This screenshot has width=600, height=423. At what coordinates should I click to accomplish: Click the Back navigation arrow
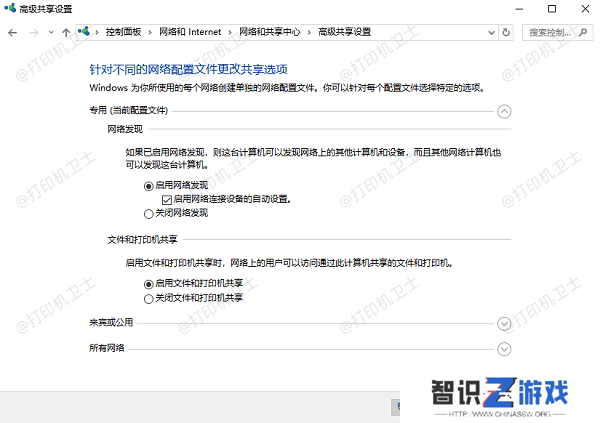(x=13, y=33)
